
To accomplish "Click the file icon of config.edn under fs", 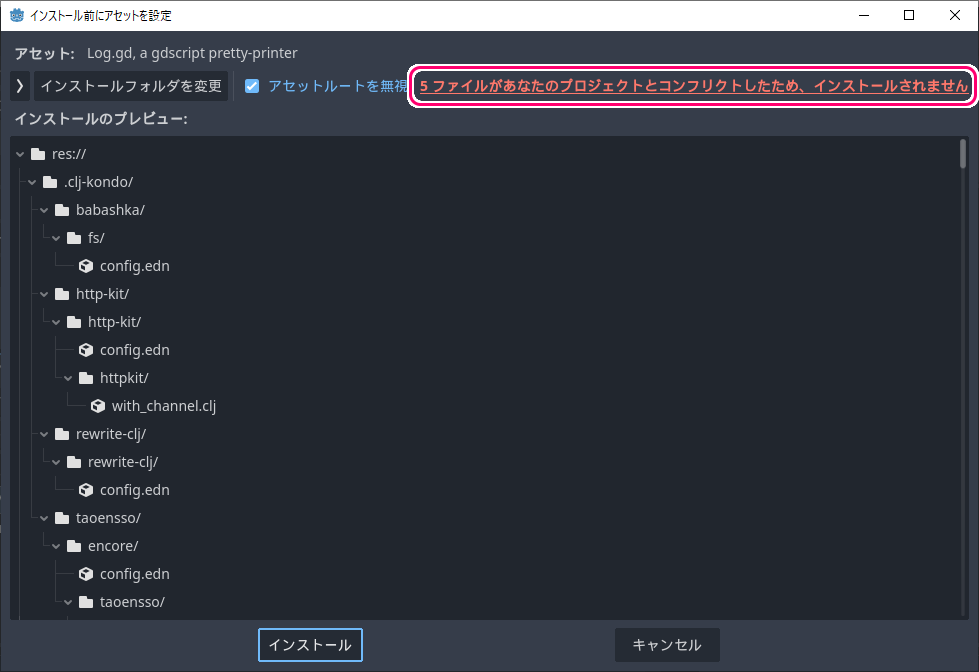I will [x=86, y=266].
